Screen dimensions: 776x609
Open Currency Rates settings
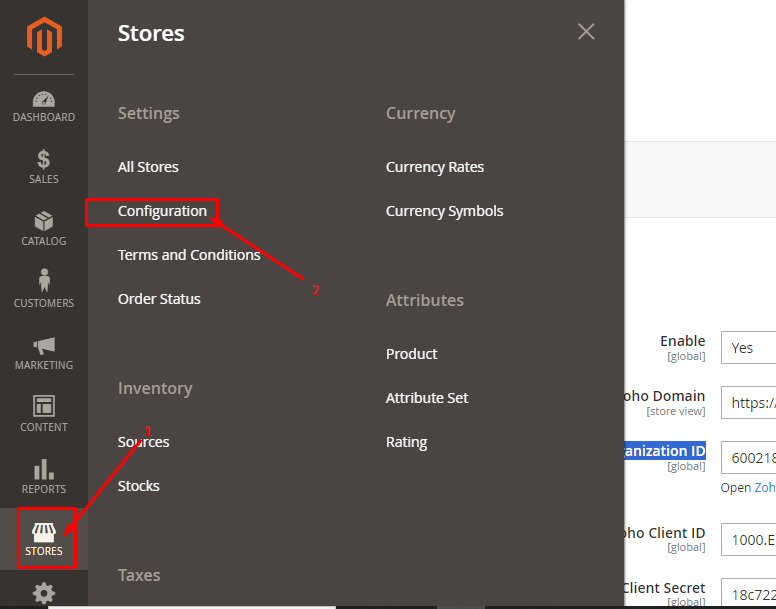pyautogui.click(x=435, y=167)
